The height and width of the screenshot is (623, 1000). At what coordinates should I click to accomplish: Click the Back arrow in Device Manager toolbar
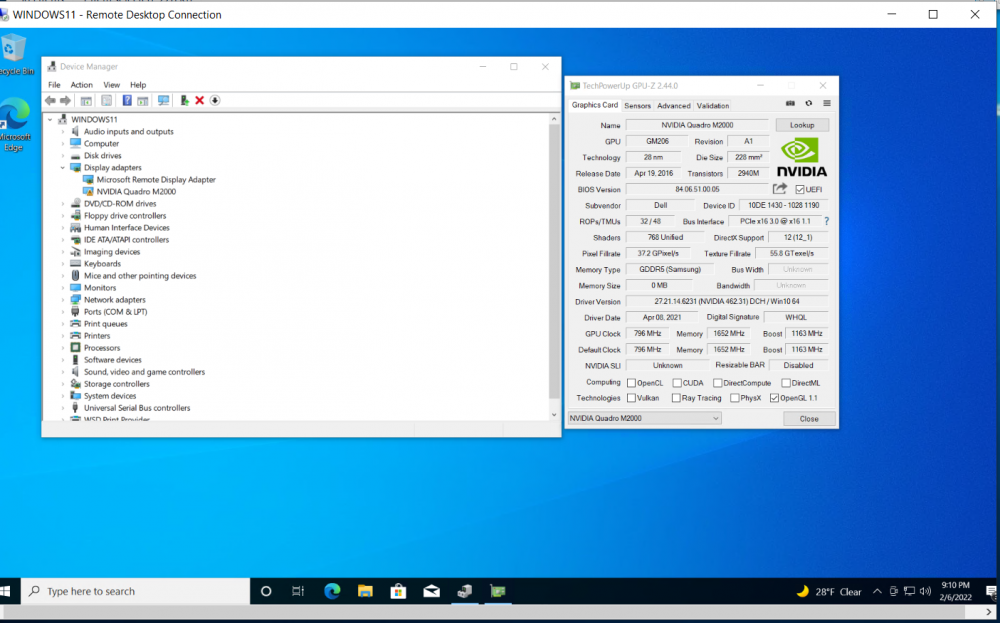[50, 101]
